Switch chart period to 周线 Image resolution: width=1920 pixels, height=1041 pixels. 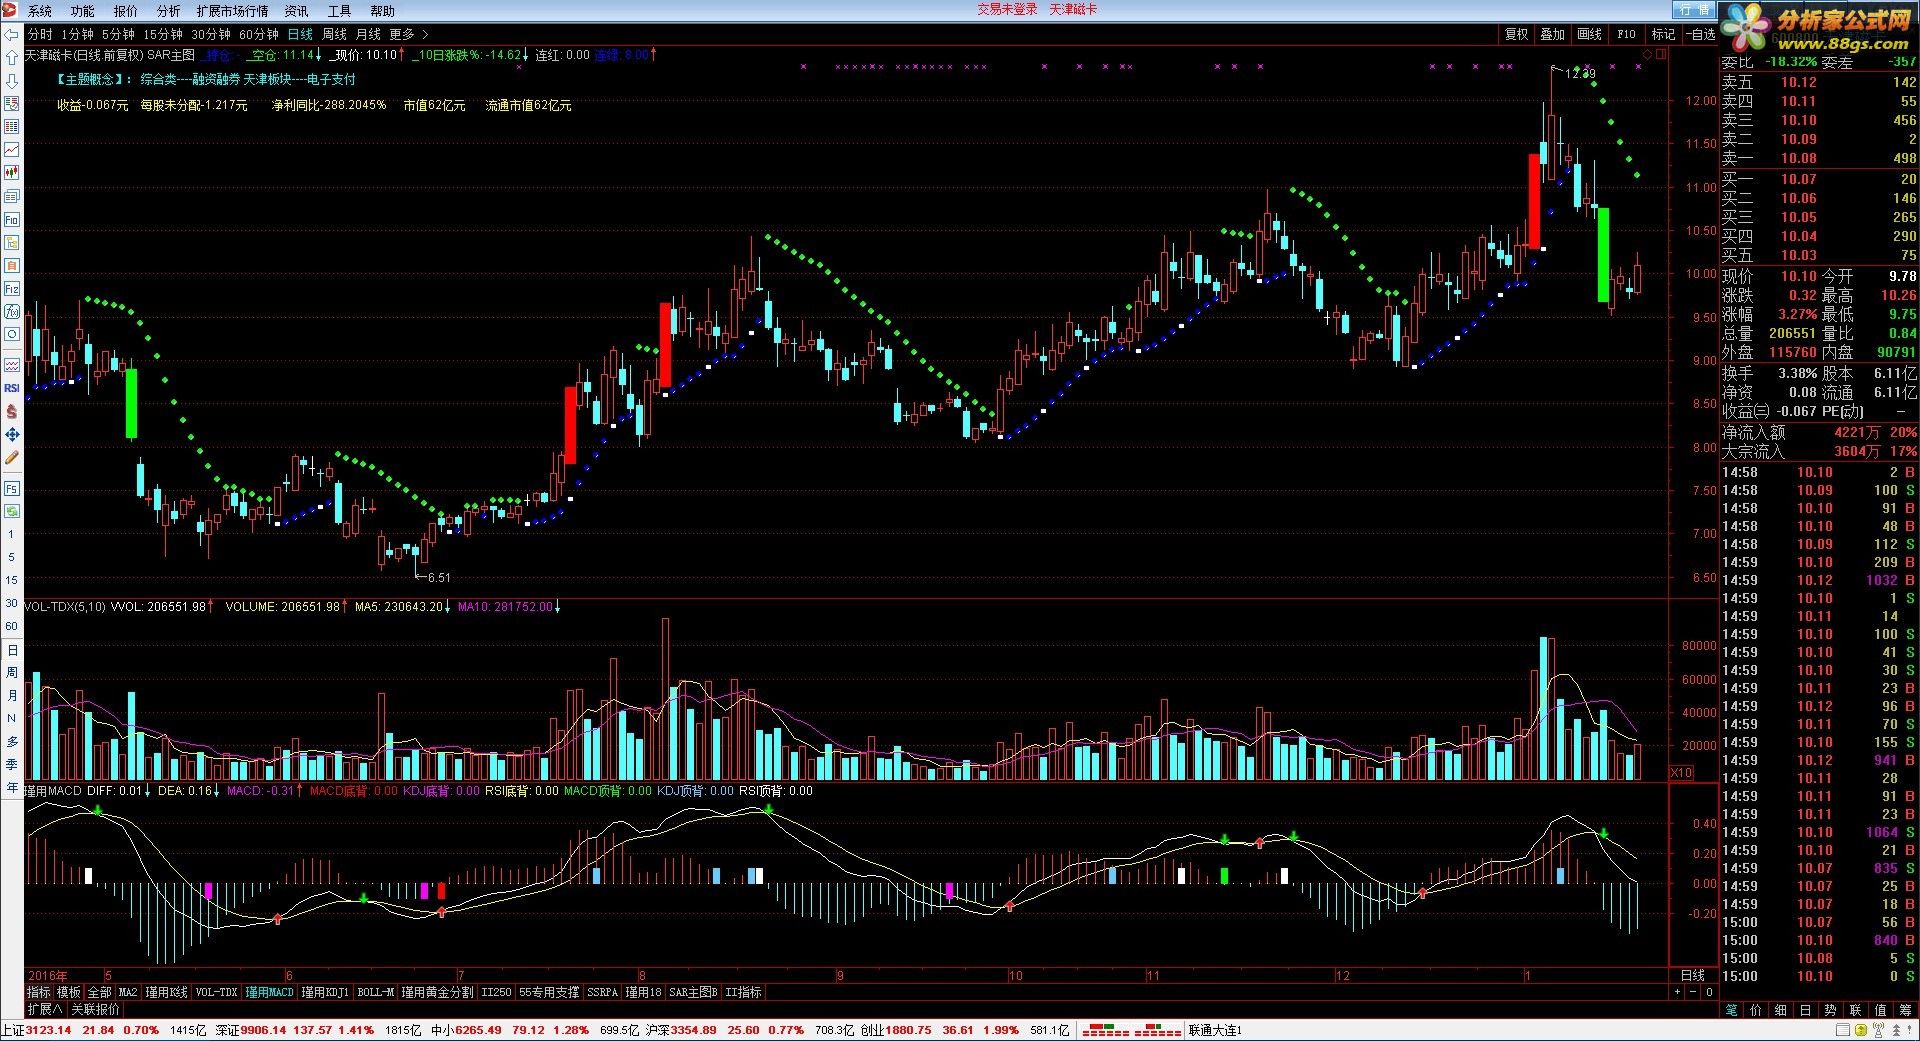coord(334,34)
